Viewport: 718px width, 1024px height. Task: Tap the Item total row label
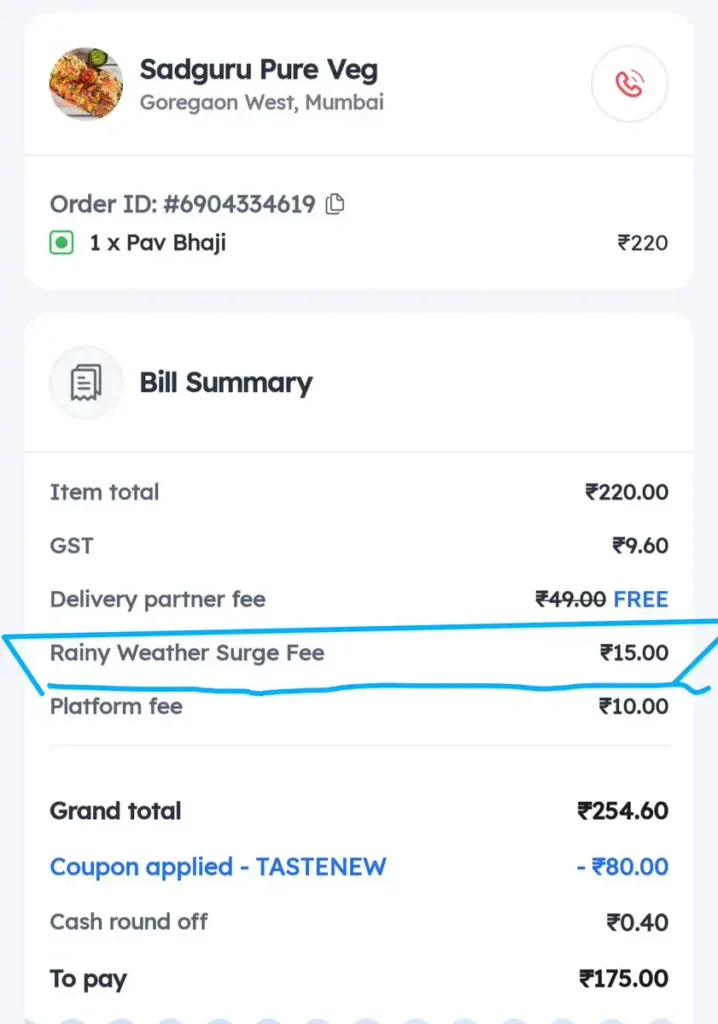coord(105,492)
